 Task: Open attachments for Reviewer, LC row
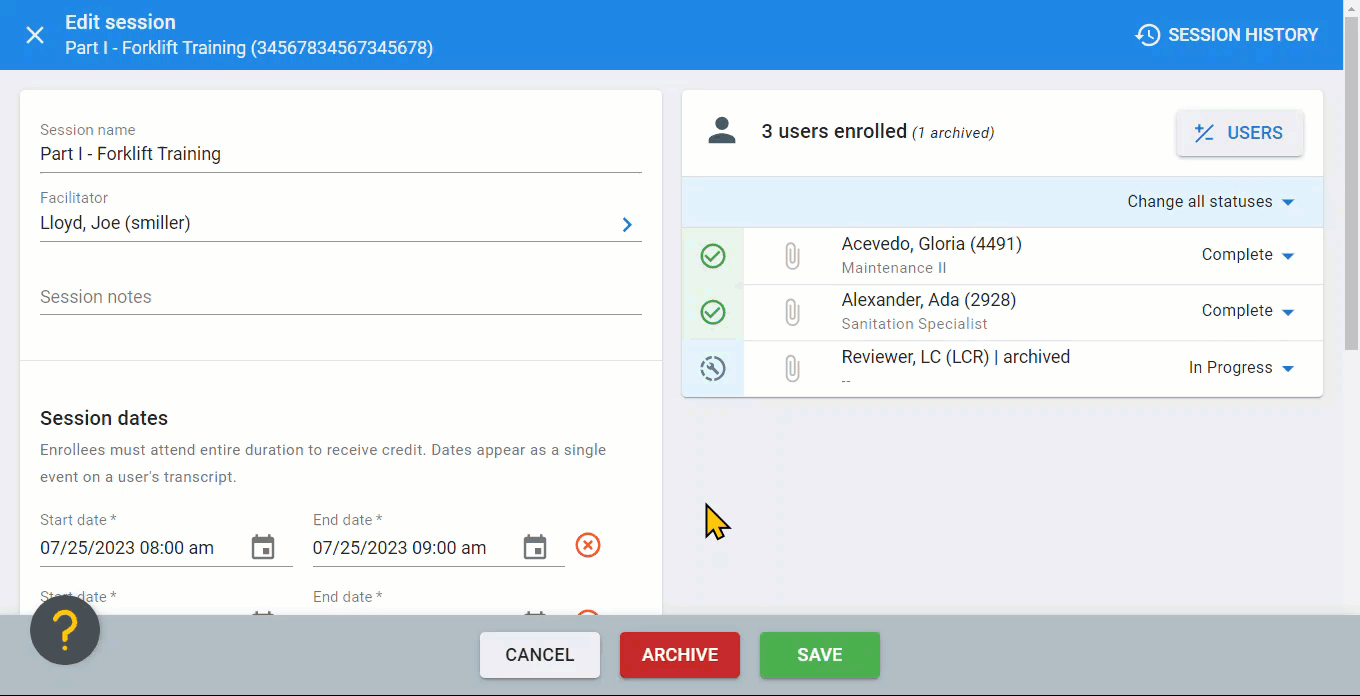[791, 369]
